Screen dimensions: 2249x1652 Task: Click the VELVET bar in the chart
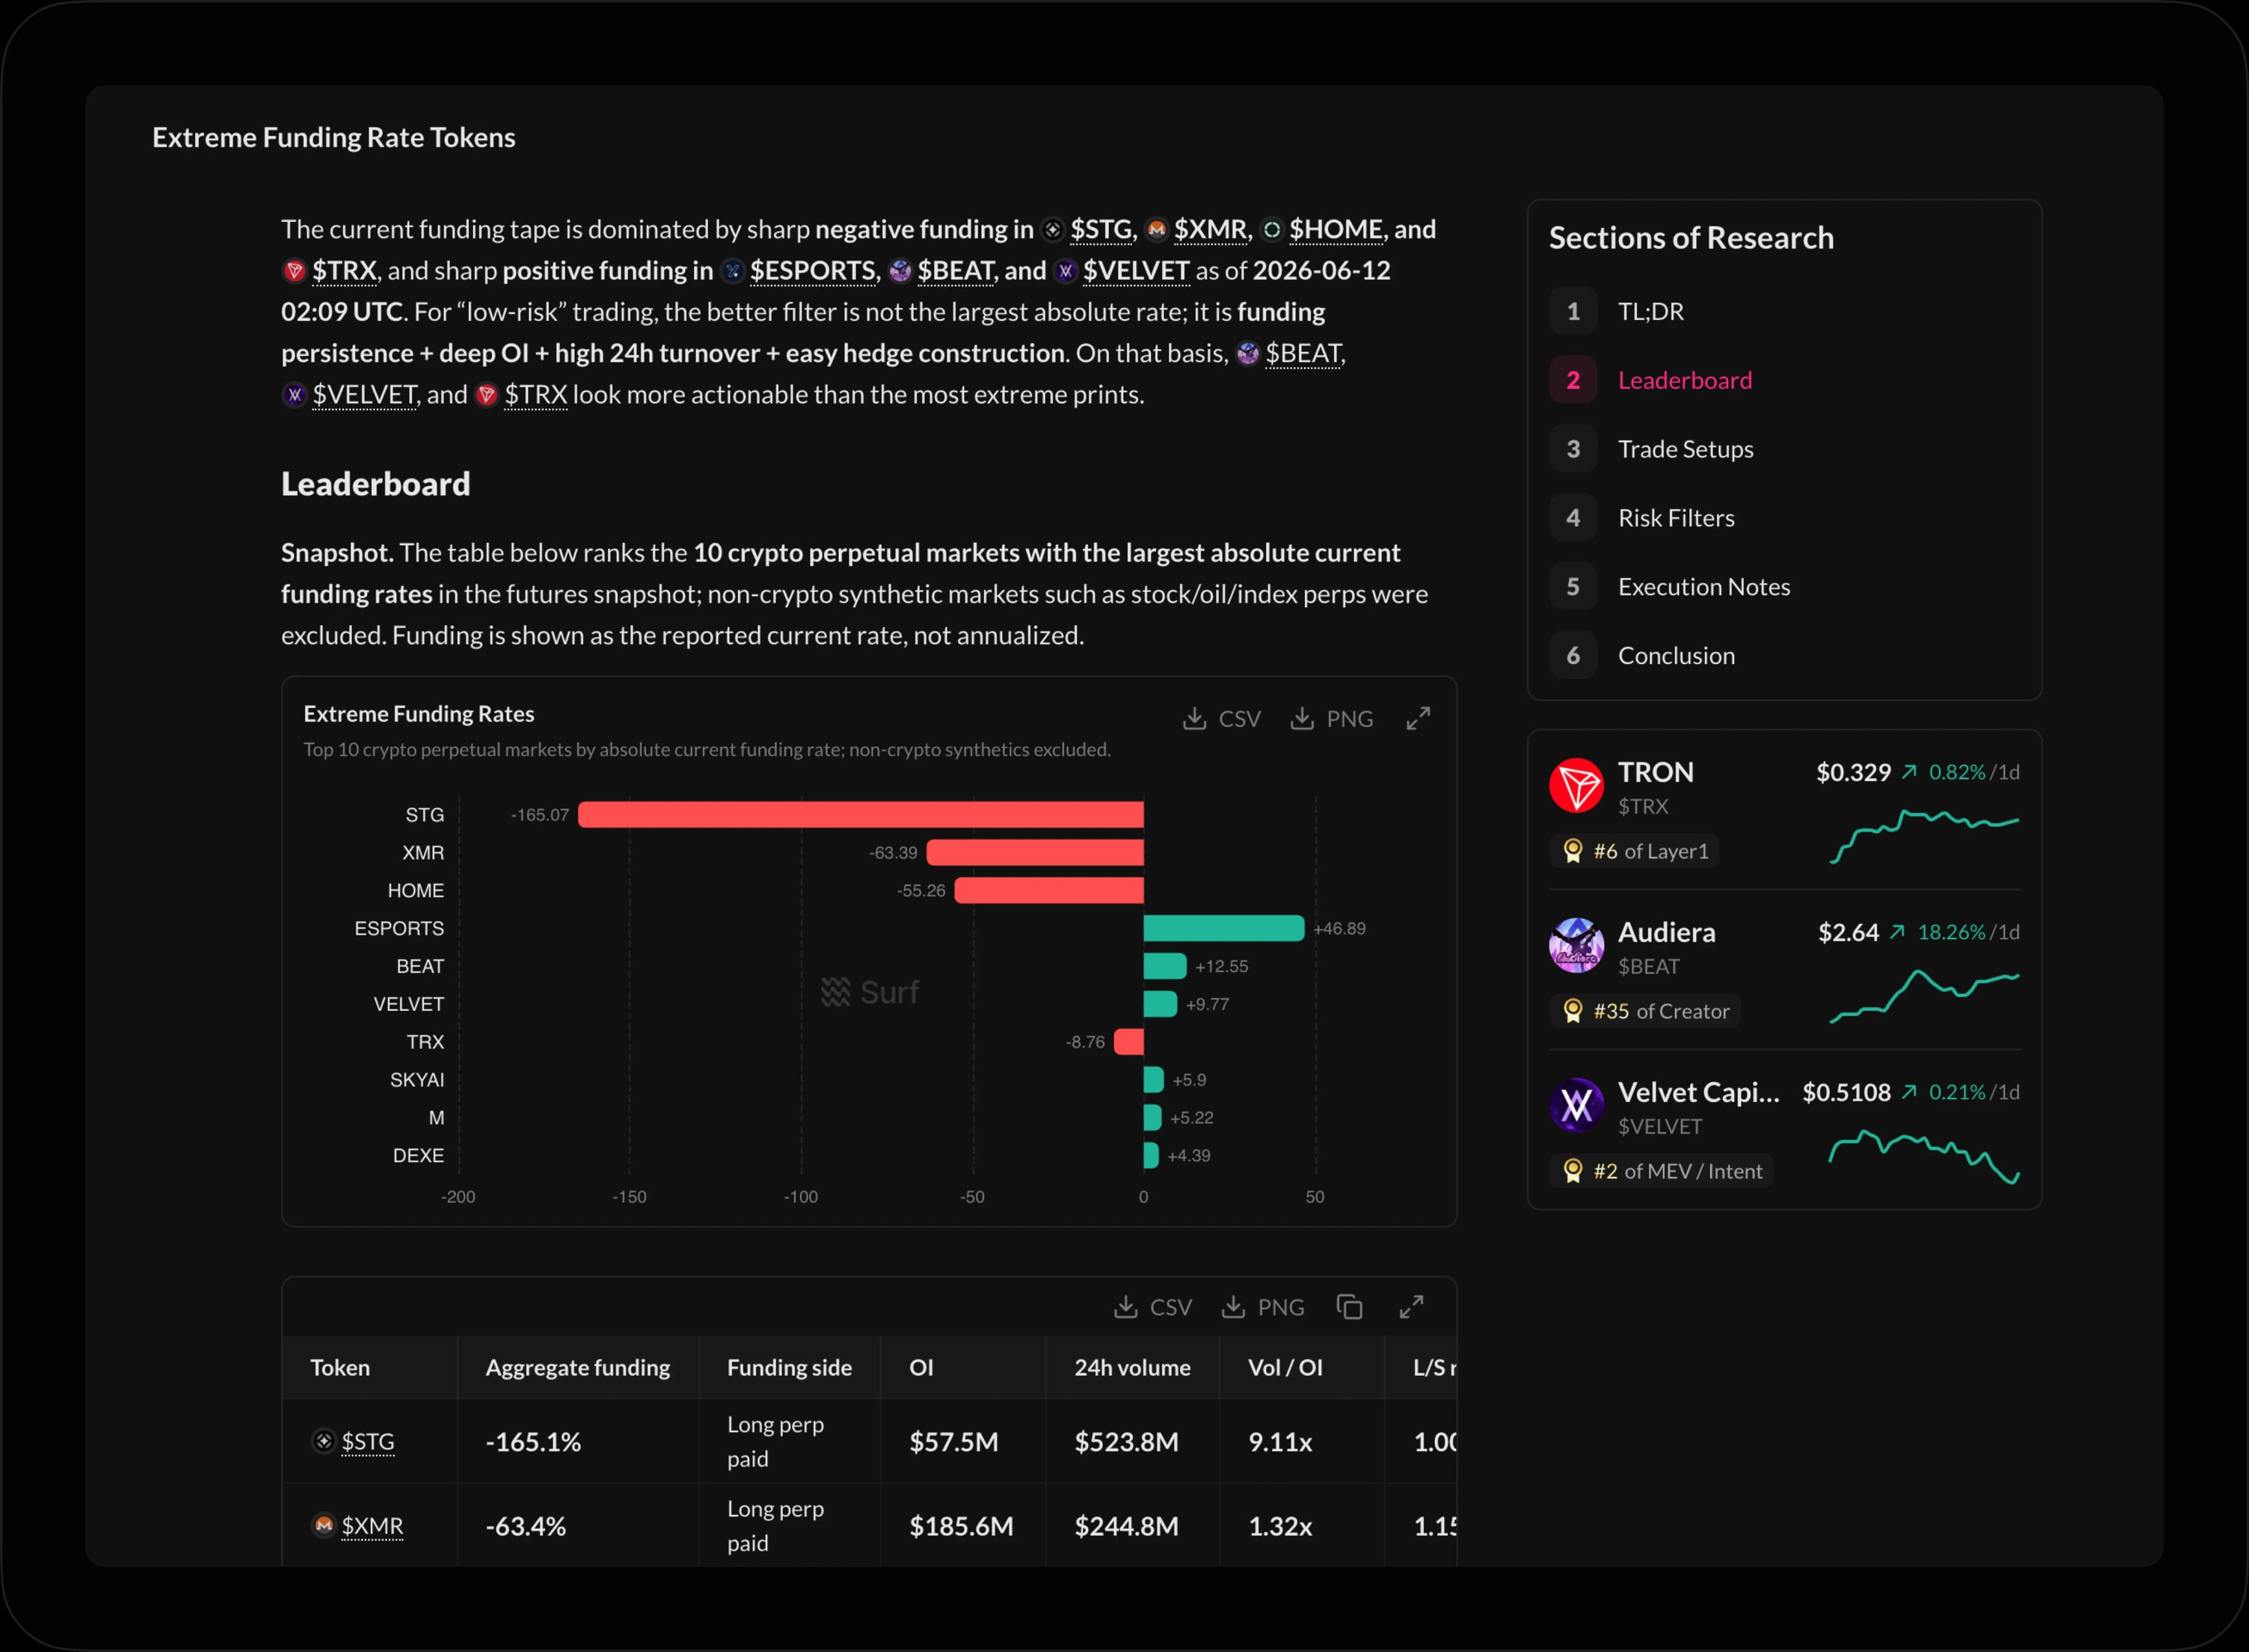point(1160,1004)
